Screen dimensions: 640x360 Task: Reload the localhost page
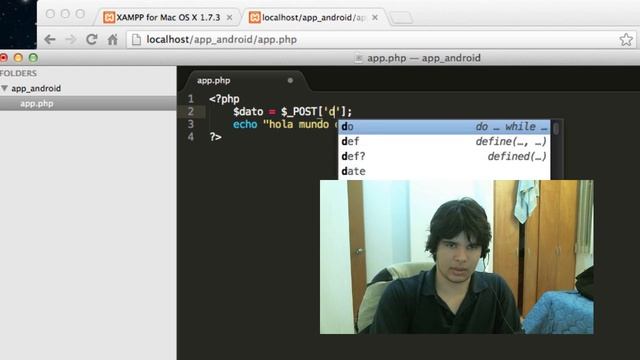(x=92, y=40)
